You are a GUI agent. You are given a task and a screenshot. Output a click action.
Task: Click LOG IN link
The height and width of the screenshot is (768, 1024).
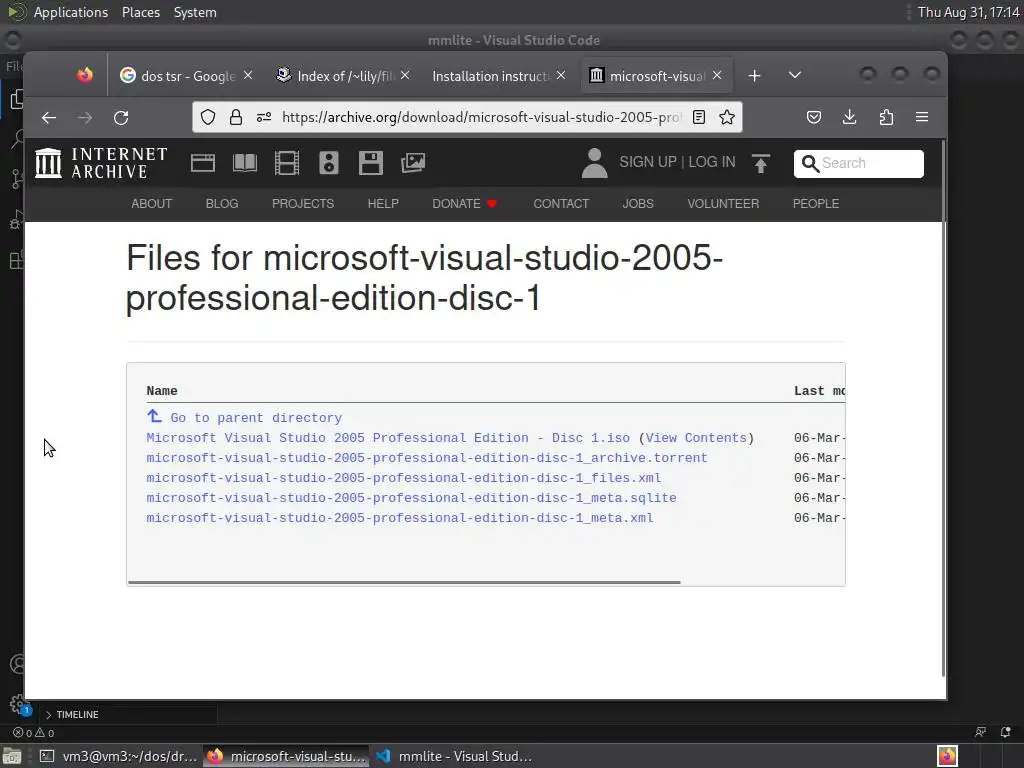[712, 162]
